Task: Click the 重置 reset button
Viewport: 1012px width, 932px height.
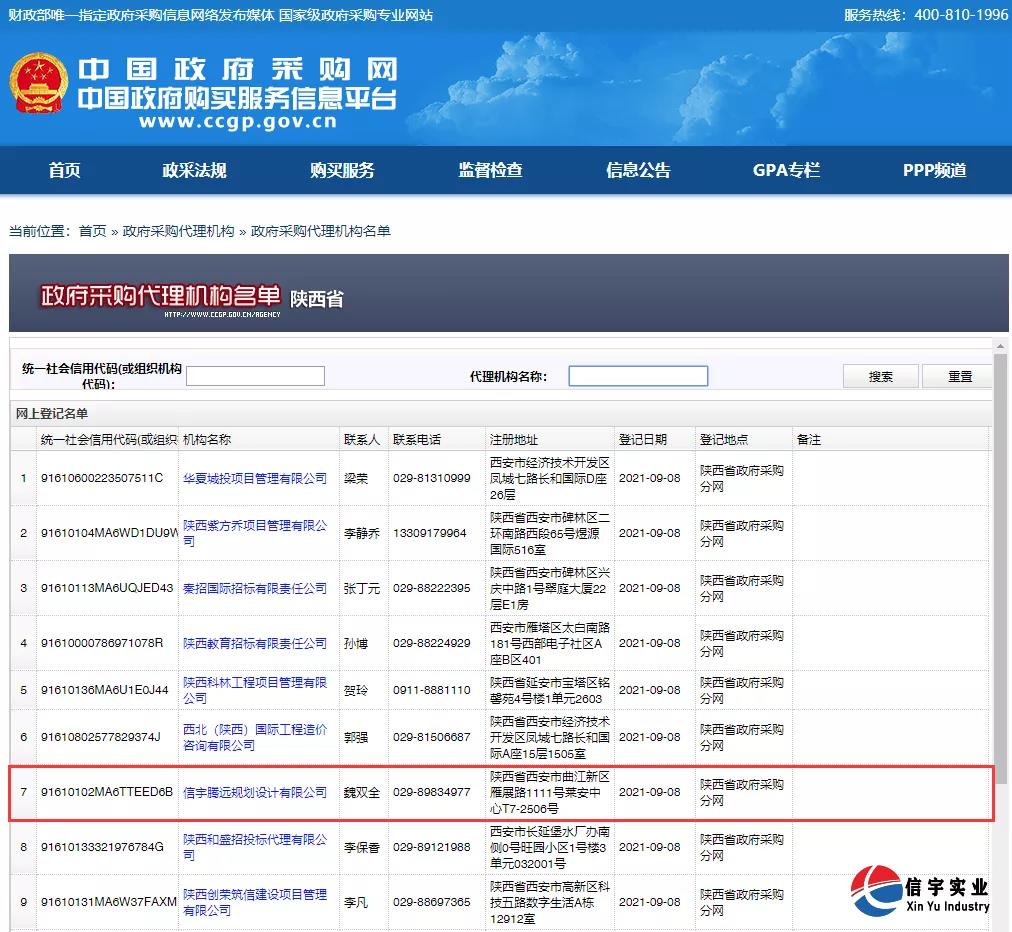Action: [957, 376]
